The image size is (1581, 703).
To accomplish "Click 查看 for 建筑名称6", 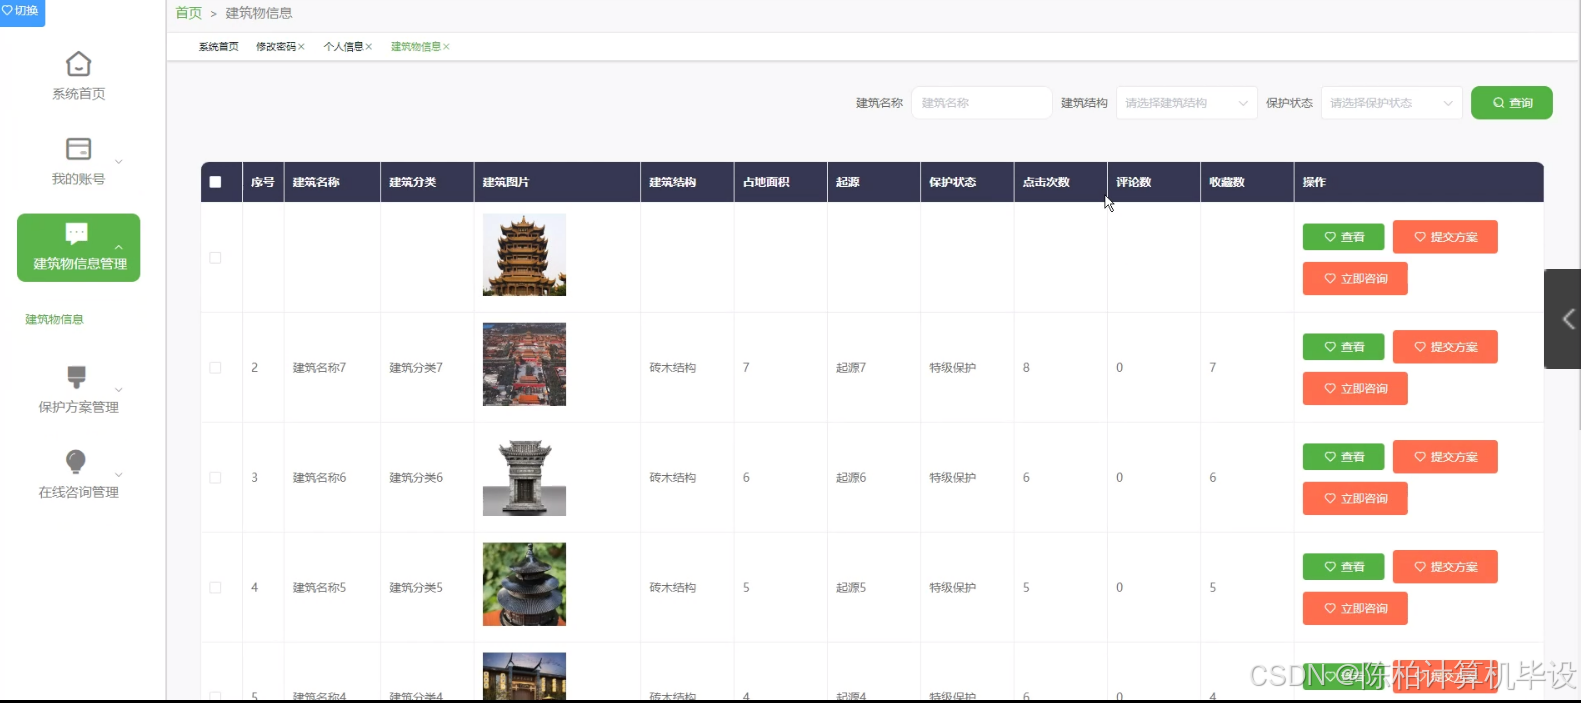I will click(1343, 457).
